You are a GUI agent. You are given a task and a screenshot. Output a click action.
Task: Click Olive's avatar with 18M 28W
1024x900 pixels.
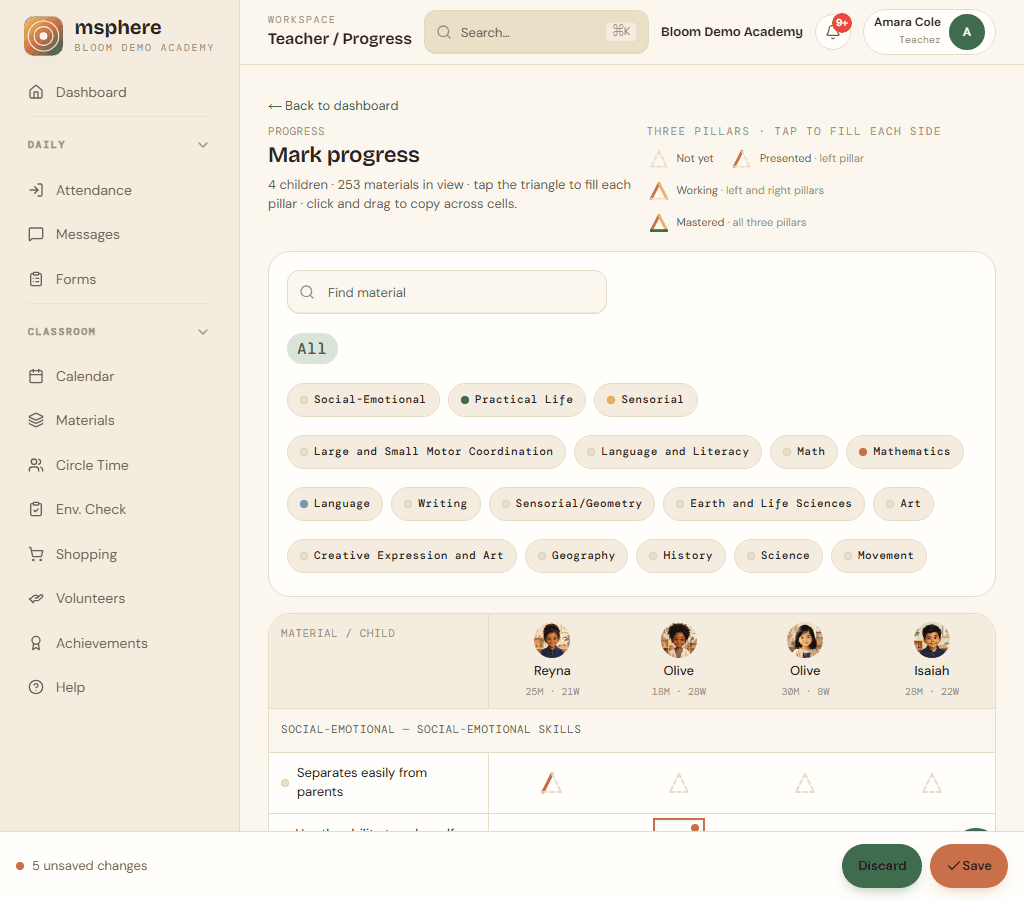tap(679, 640)
